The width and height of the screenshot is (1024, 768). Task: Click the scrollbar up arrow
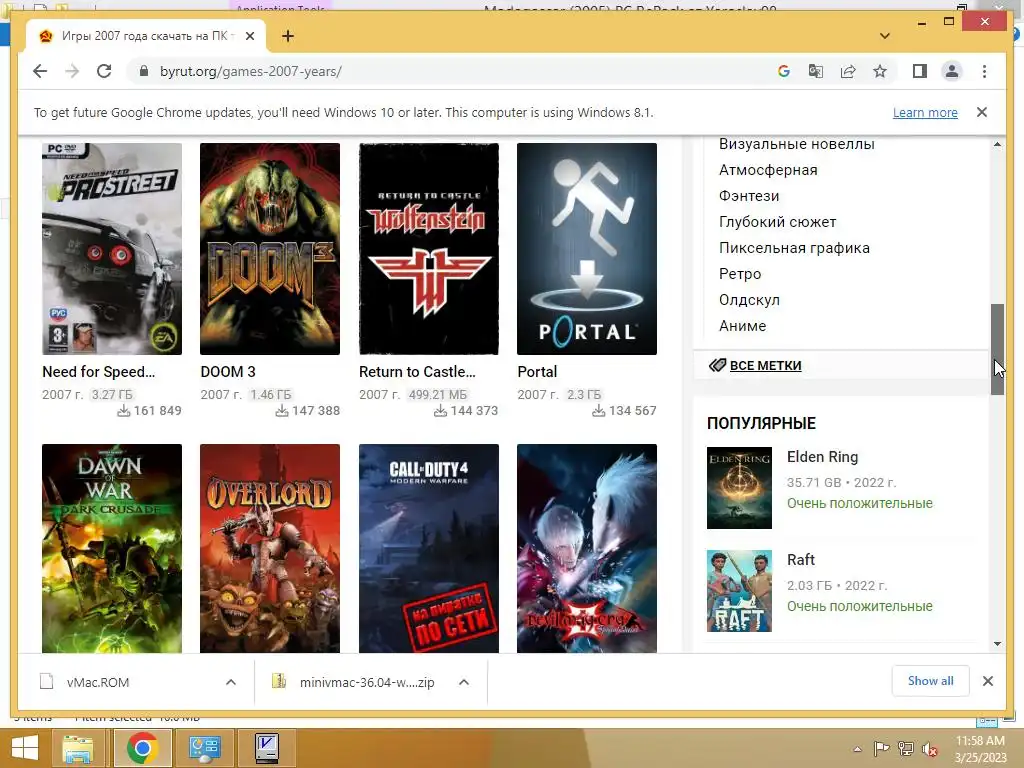[x=997, y=144]
